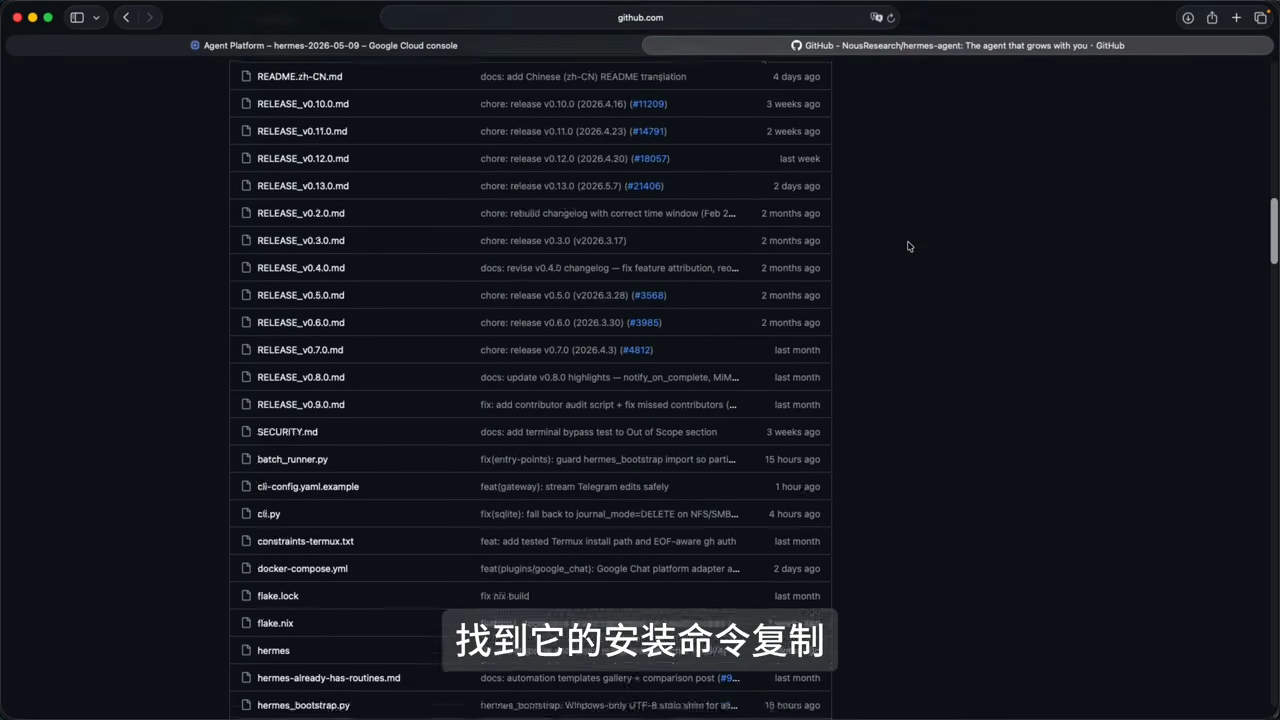Screen dimensions: 1280x720
Task: Open RELEASE_v0.5.0.md file
Action: point(301,295)
